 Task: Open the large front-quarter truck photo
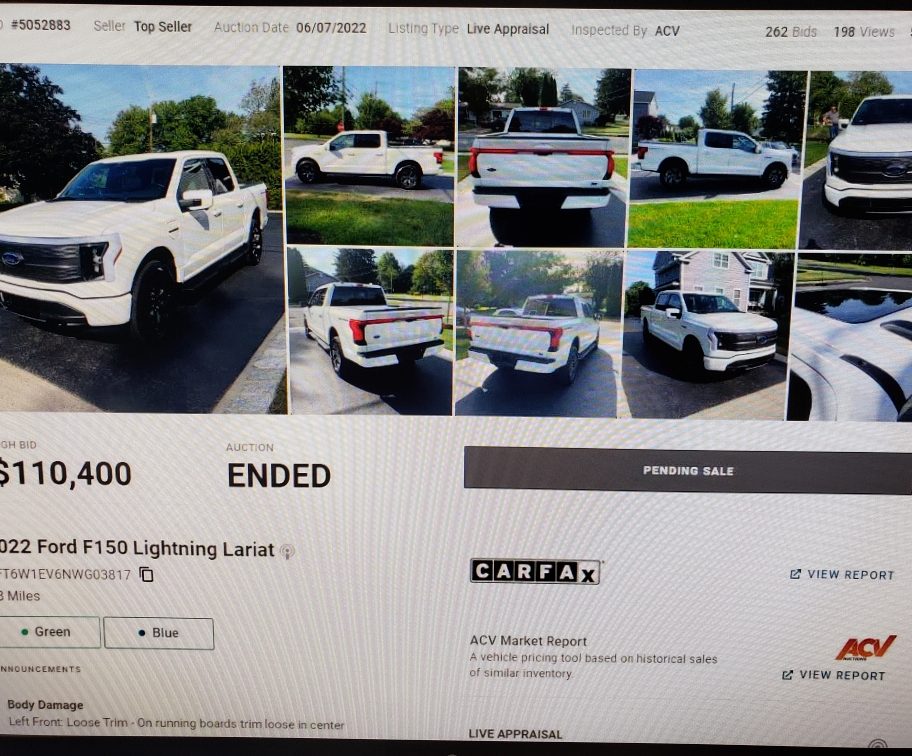140,238
